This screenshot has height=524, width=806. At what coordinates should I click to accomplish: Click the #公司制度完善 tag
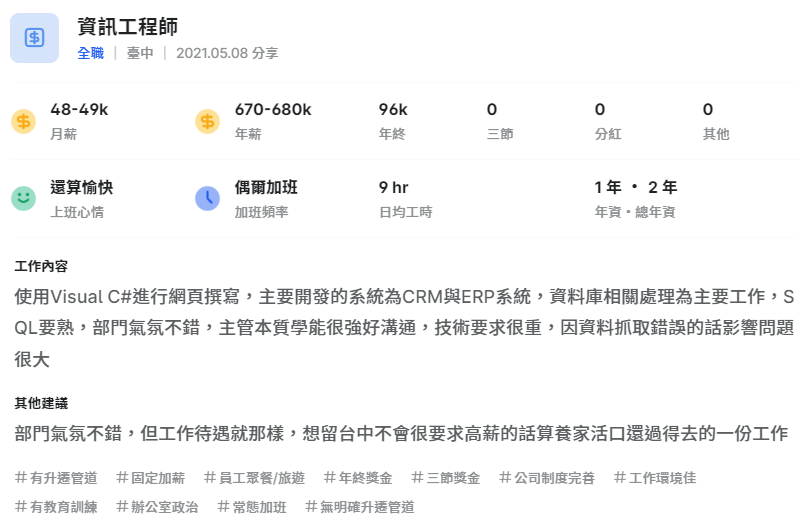point(547,478)
